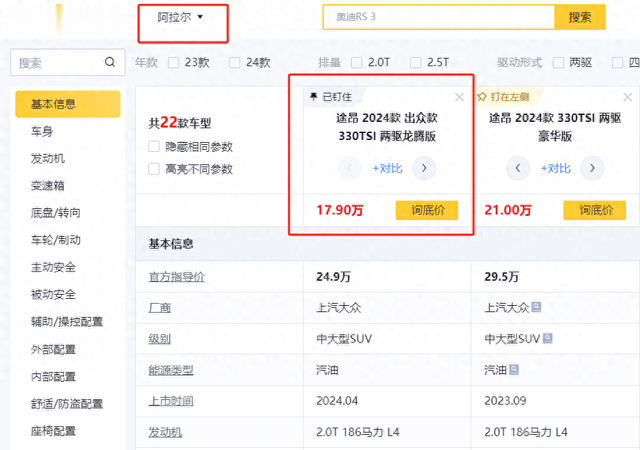Viewport: 640px width, 450px height.
Task: Open the 厂商 parameter link
Action: (160, 307)
